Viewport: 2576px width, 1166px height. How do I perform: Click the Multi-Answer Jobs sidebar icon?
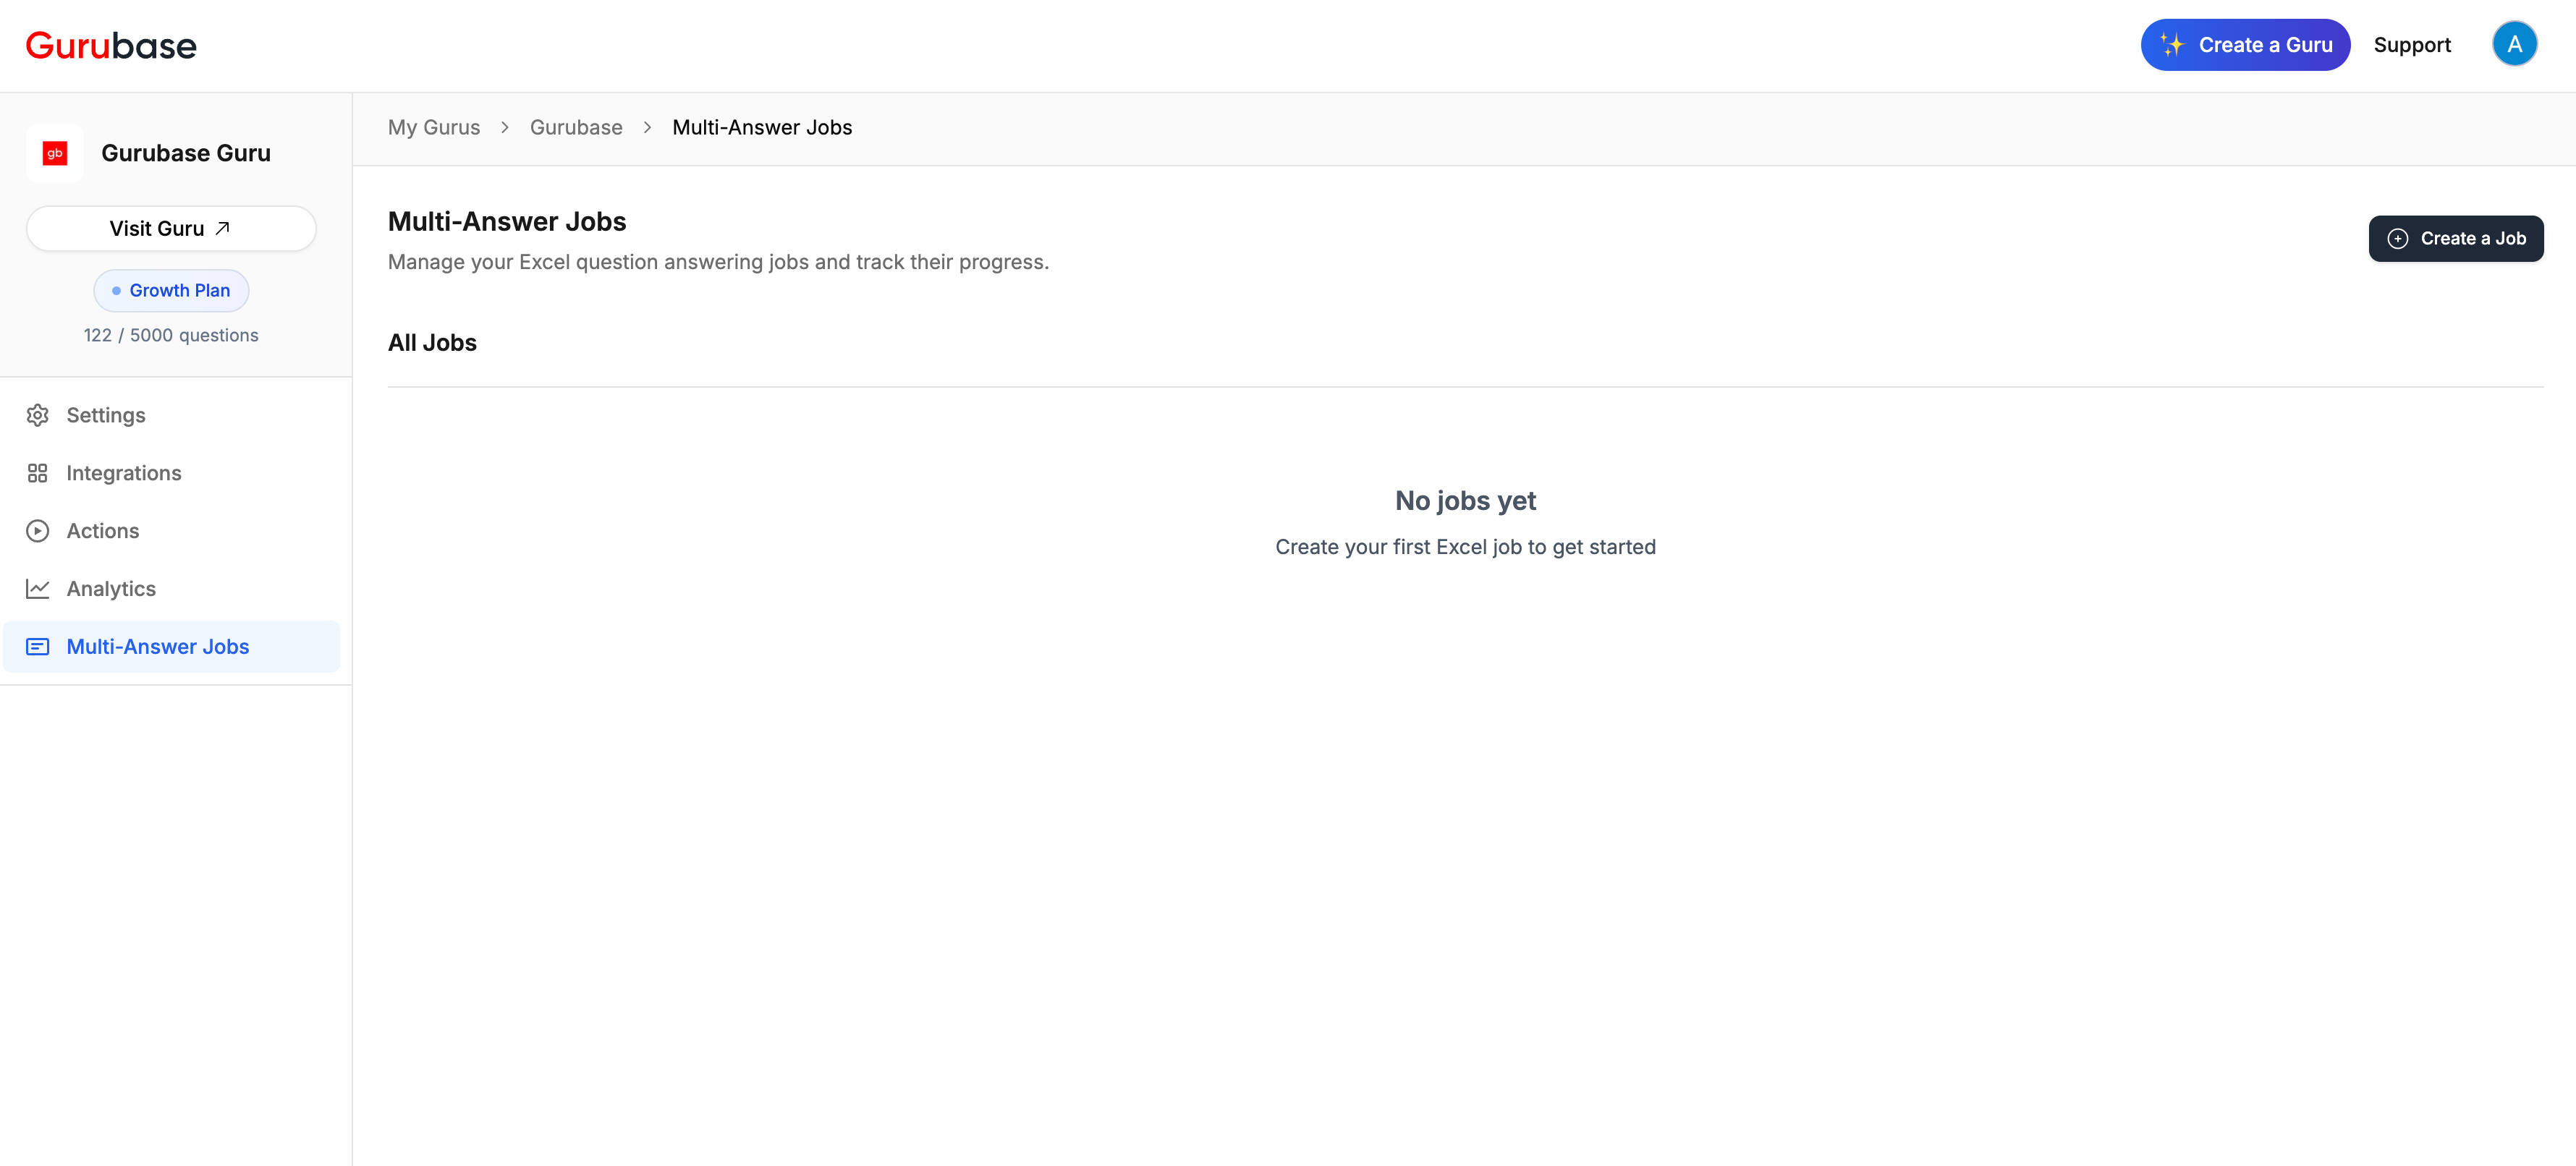coord(38,647)
